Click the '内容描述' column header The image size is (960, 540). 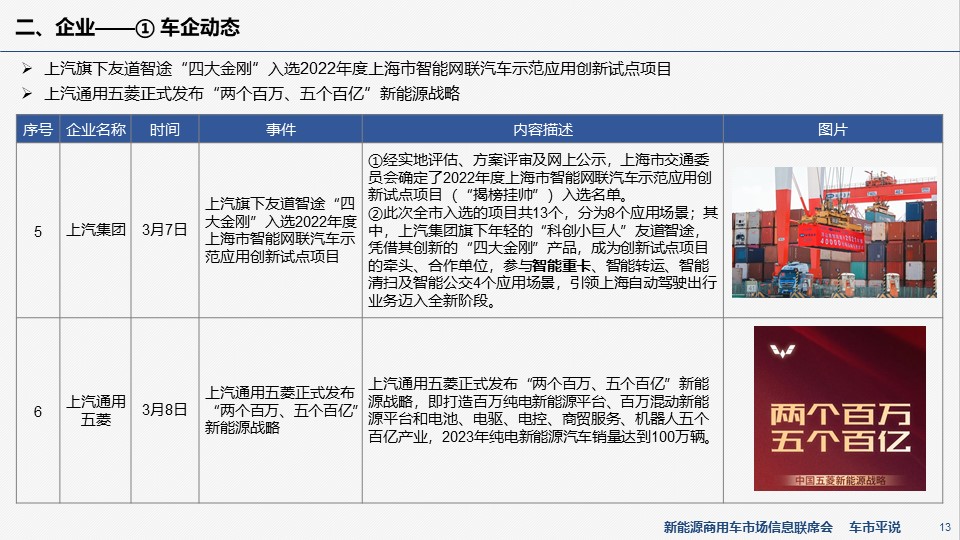(542, 129)
